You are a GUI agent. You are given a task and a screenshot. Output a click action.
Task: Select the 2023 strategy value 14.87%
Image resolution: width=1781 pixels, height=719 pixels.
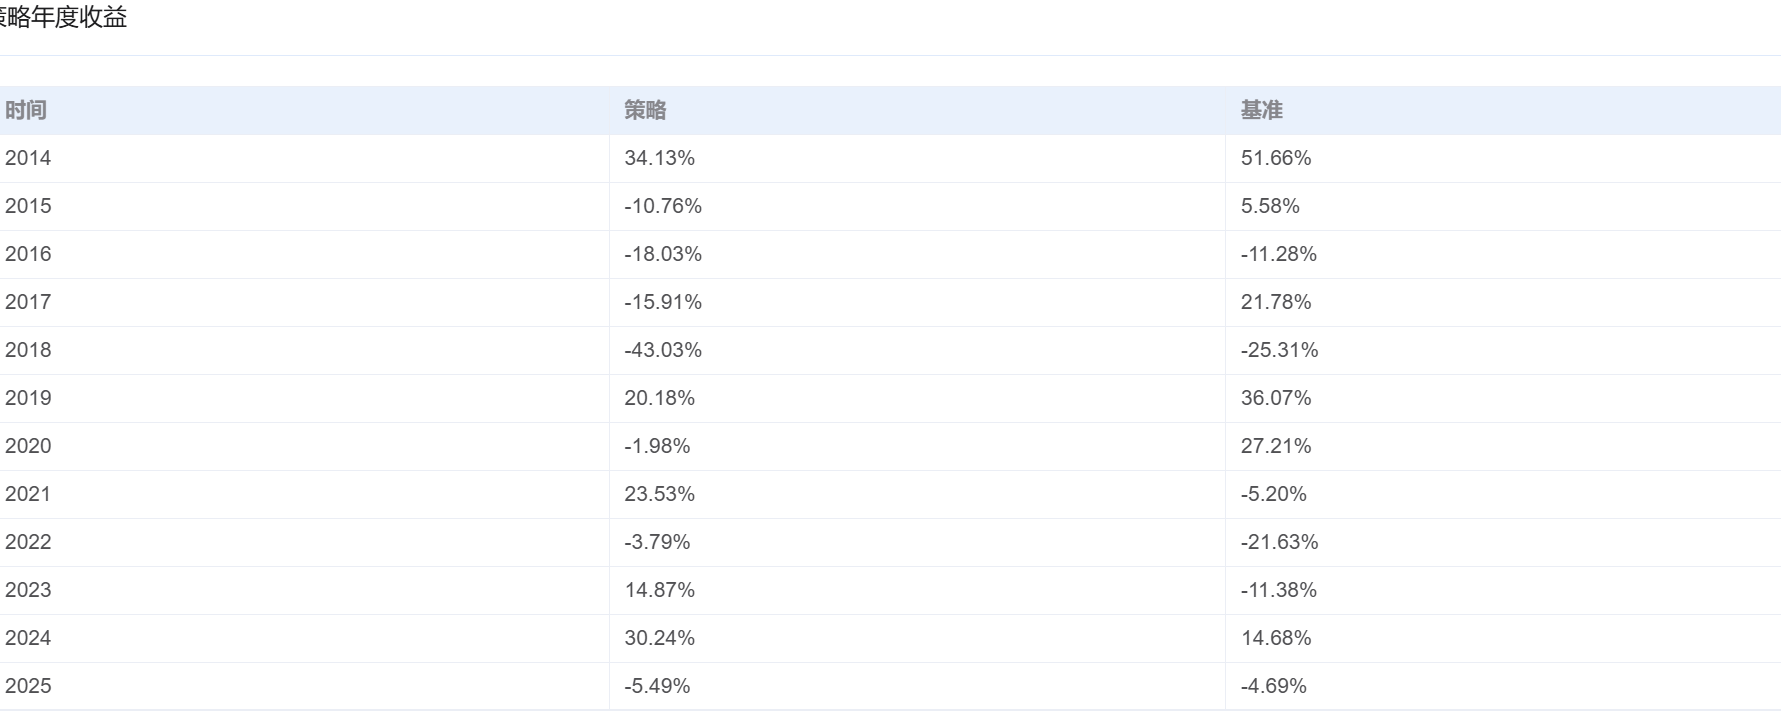(659, 590)
